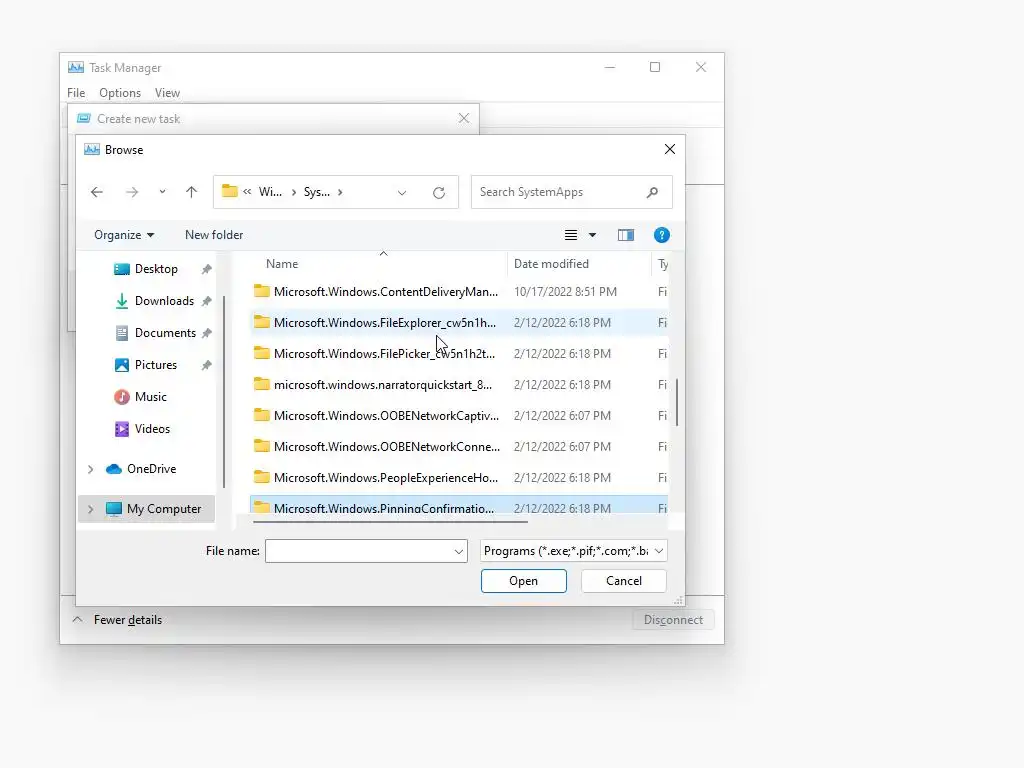The image size is (1024, 768).
Task: Change view with the view icon
Action: click(x=571, y=235)
